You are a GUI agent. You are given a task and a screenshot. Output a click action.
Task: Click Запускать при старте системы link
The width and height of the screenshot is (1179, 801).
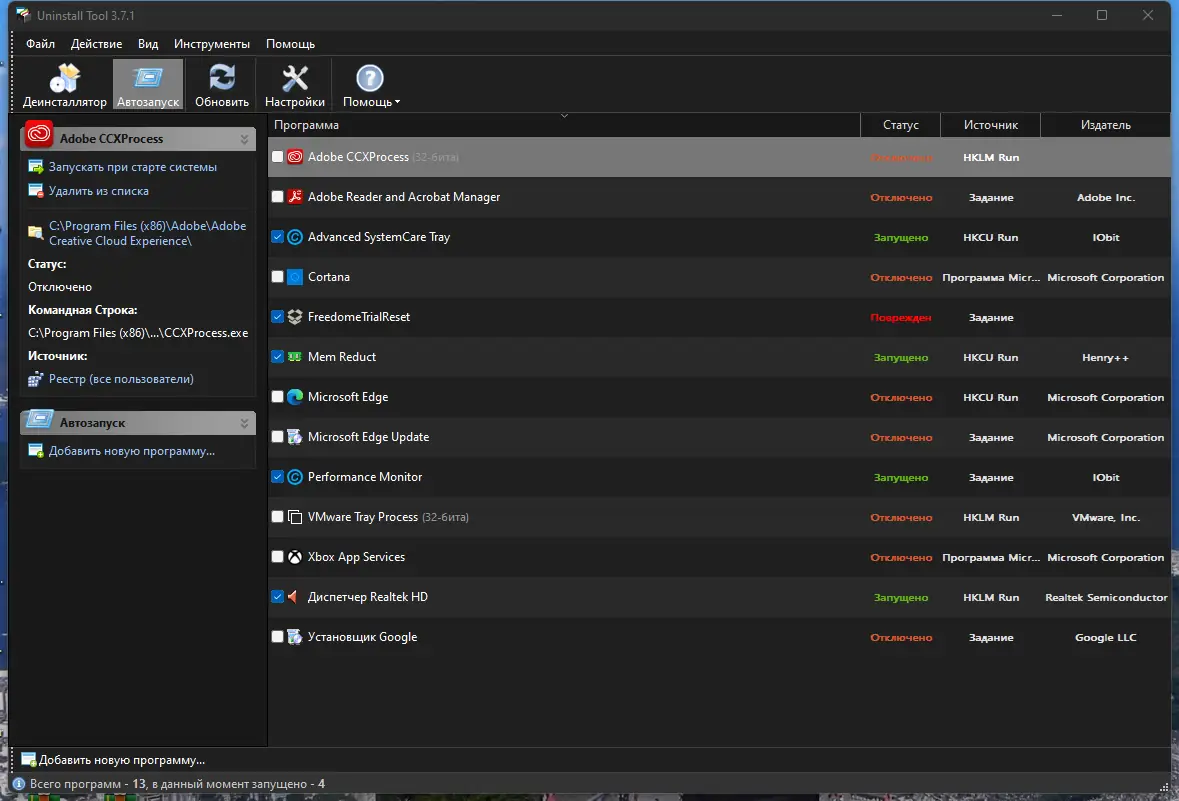click(x=132, y=167)
